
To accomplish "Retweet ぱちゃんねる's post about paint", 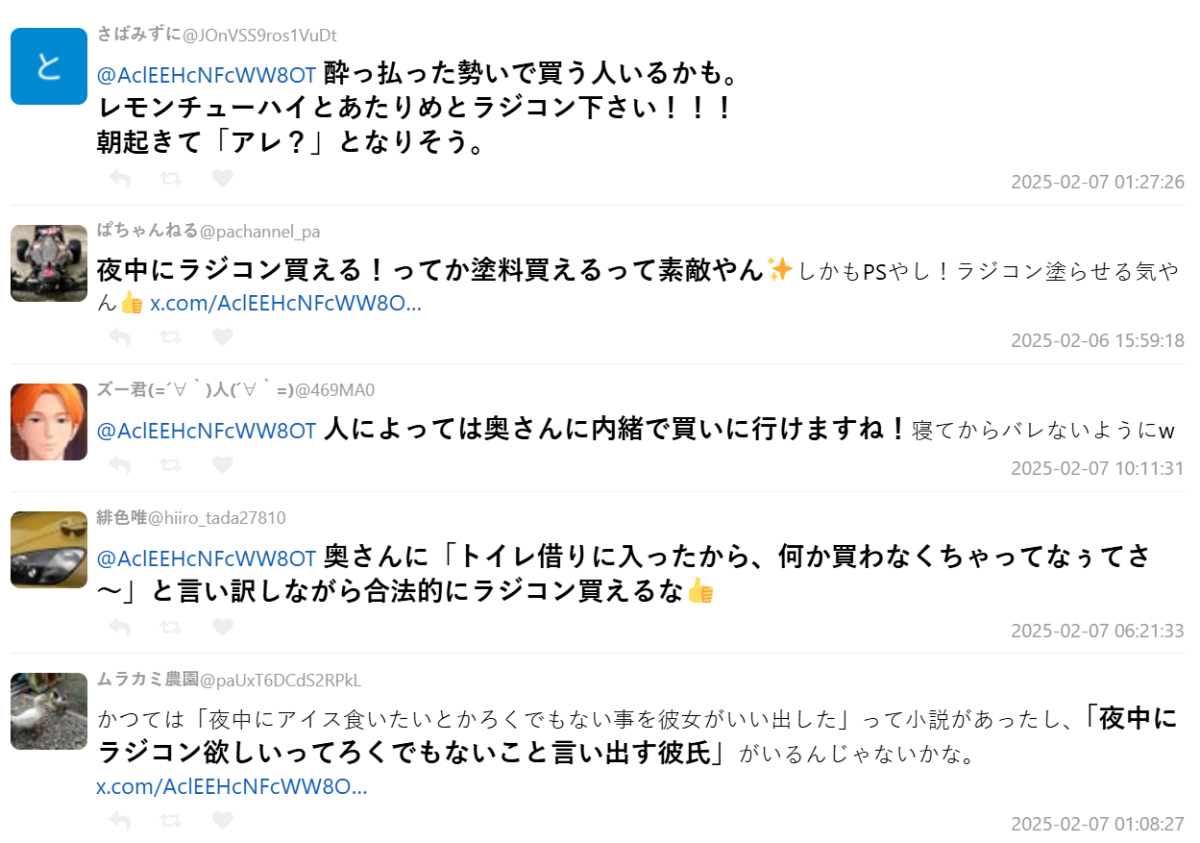I will (171, 337).
